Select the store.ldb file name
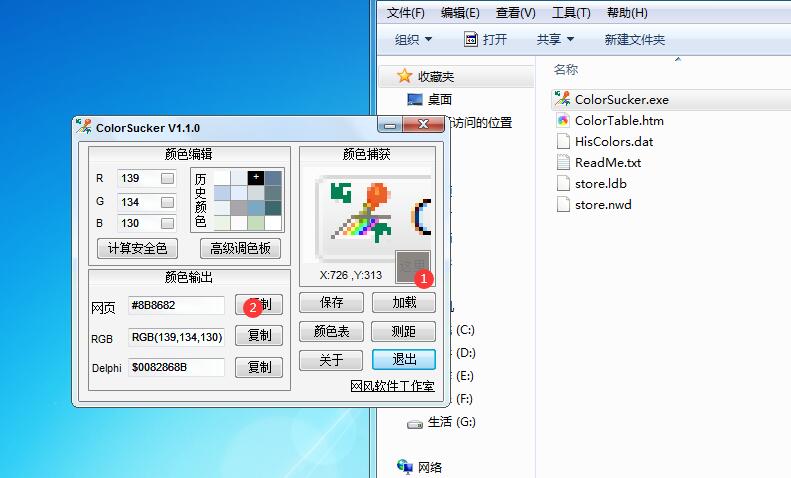 tap(600, 184)
